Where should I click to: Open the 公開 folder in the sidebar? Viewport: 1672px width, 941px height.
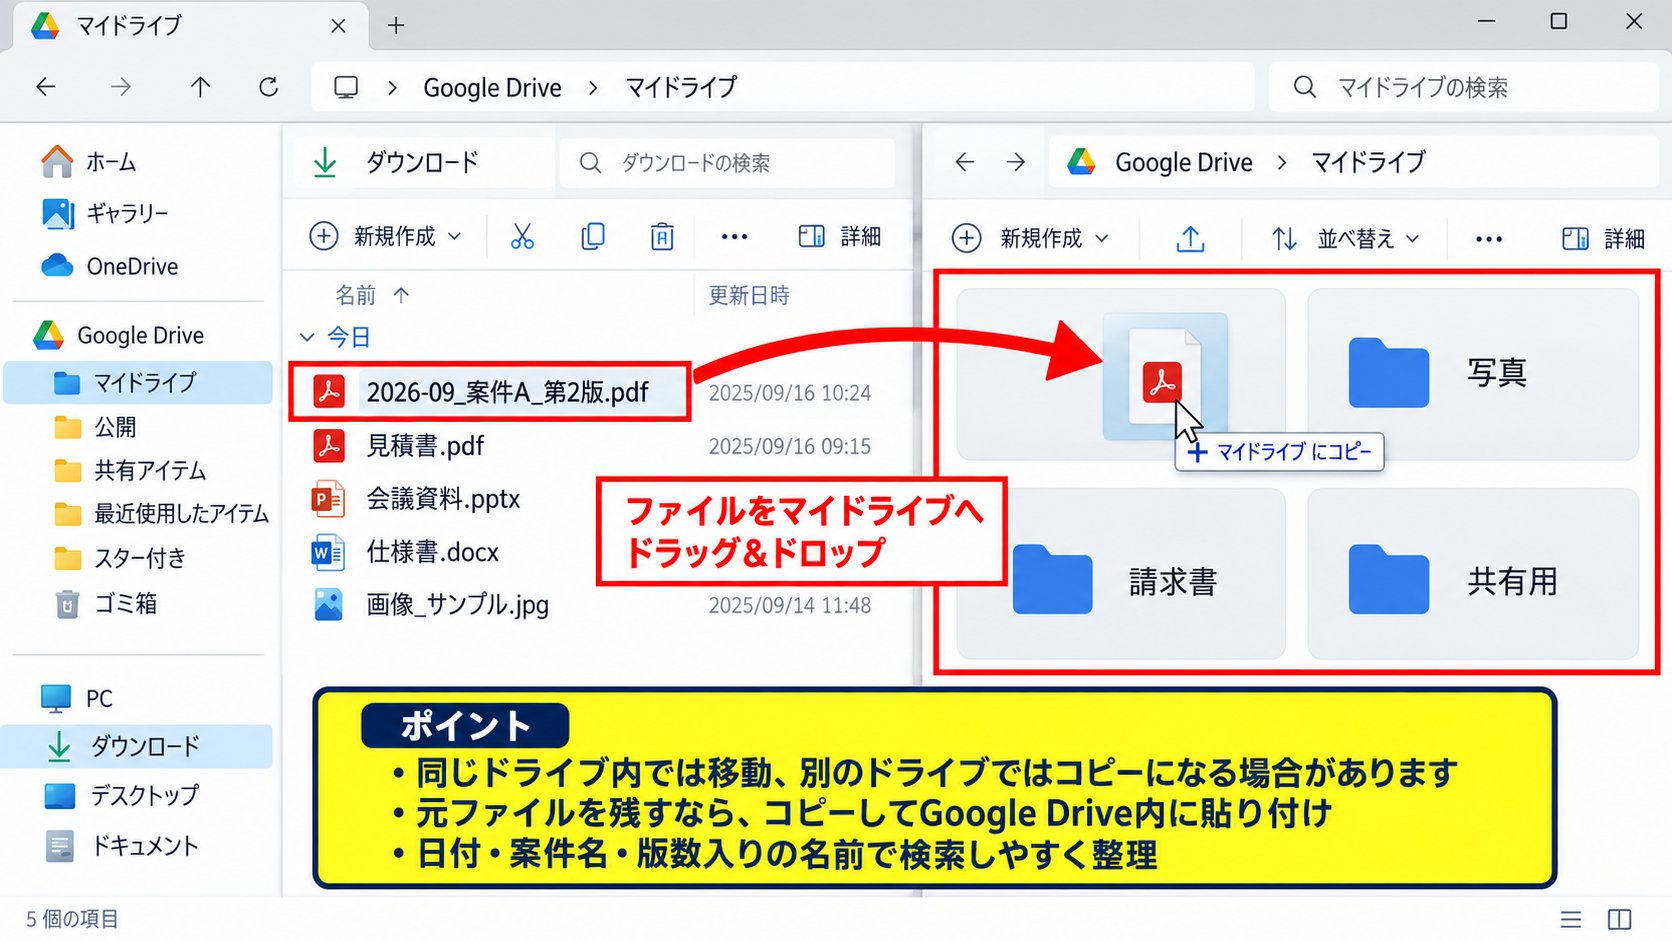[95, 427]
